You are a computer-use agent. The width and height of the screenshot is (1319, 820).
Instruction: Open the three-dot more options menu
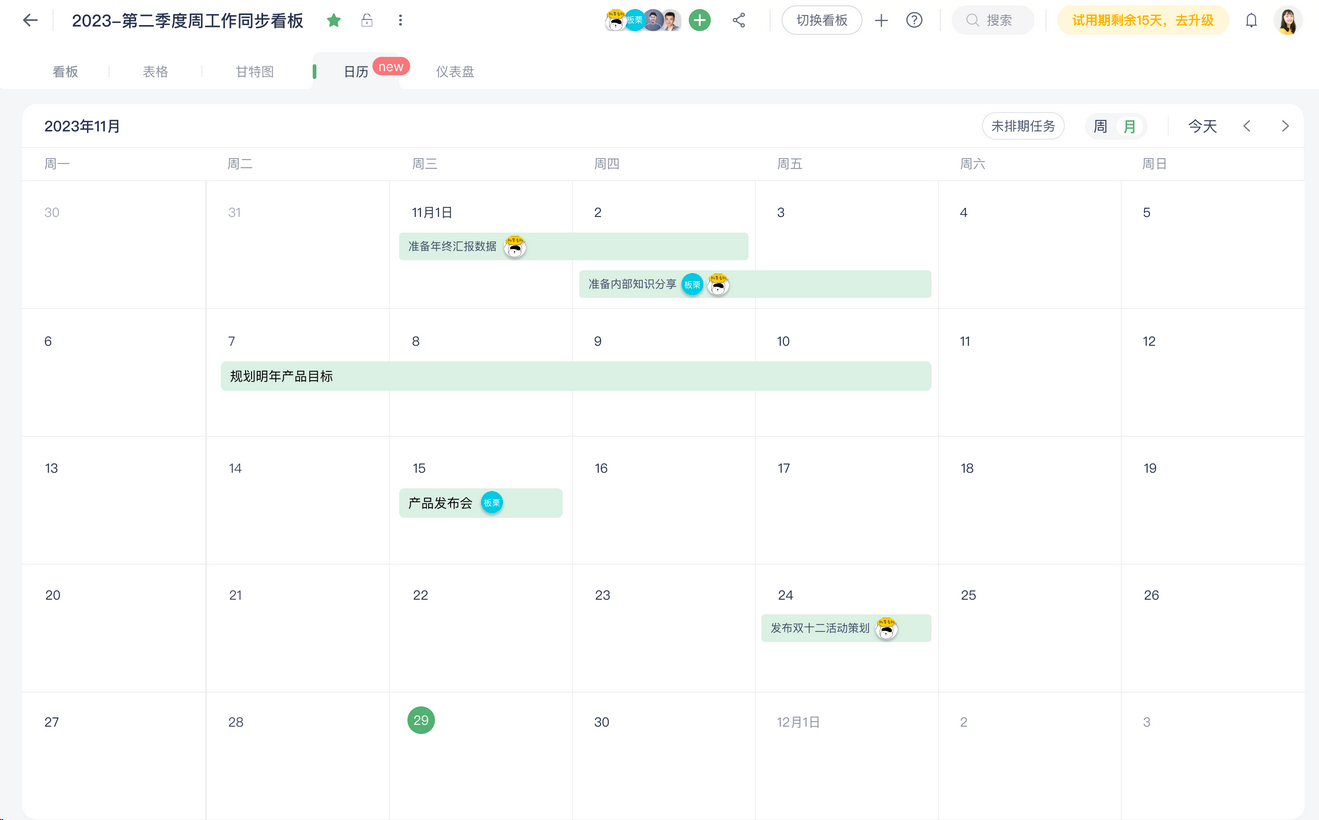pyautogui.click(x=400, y=20)
